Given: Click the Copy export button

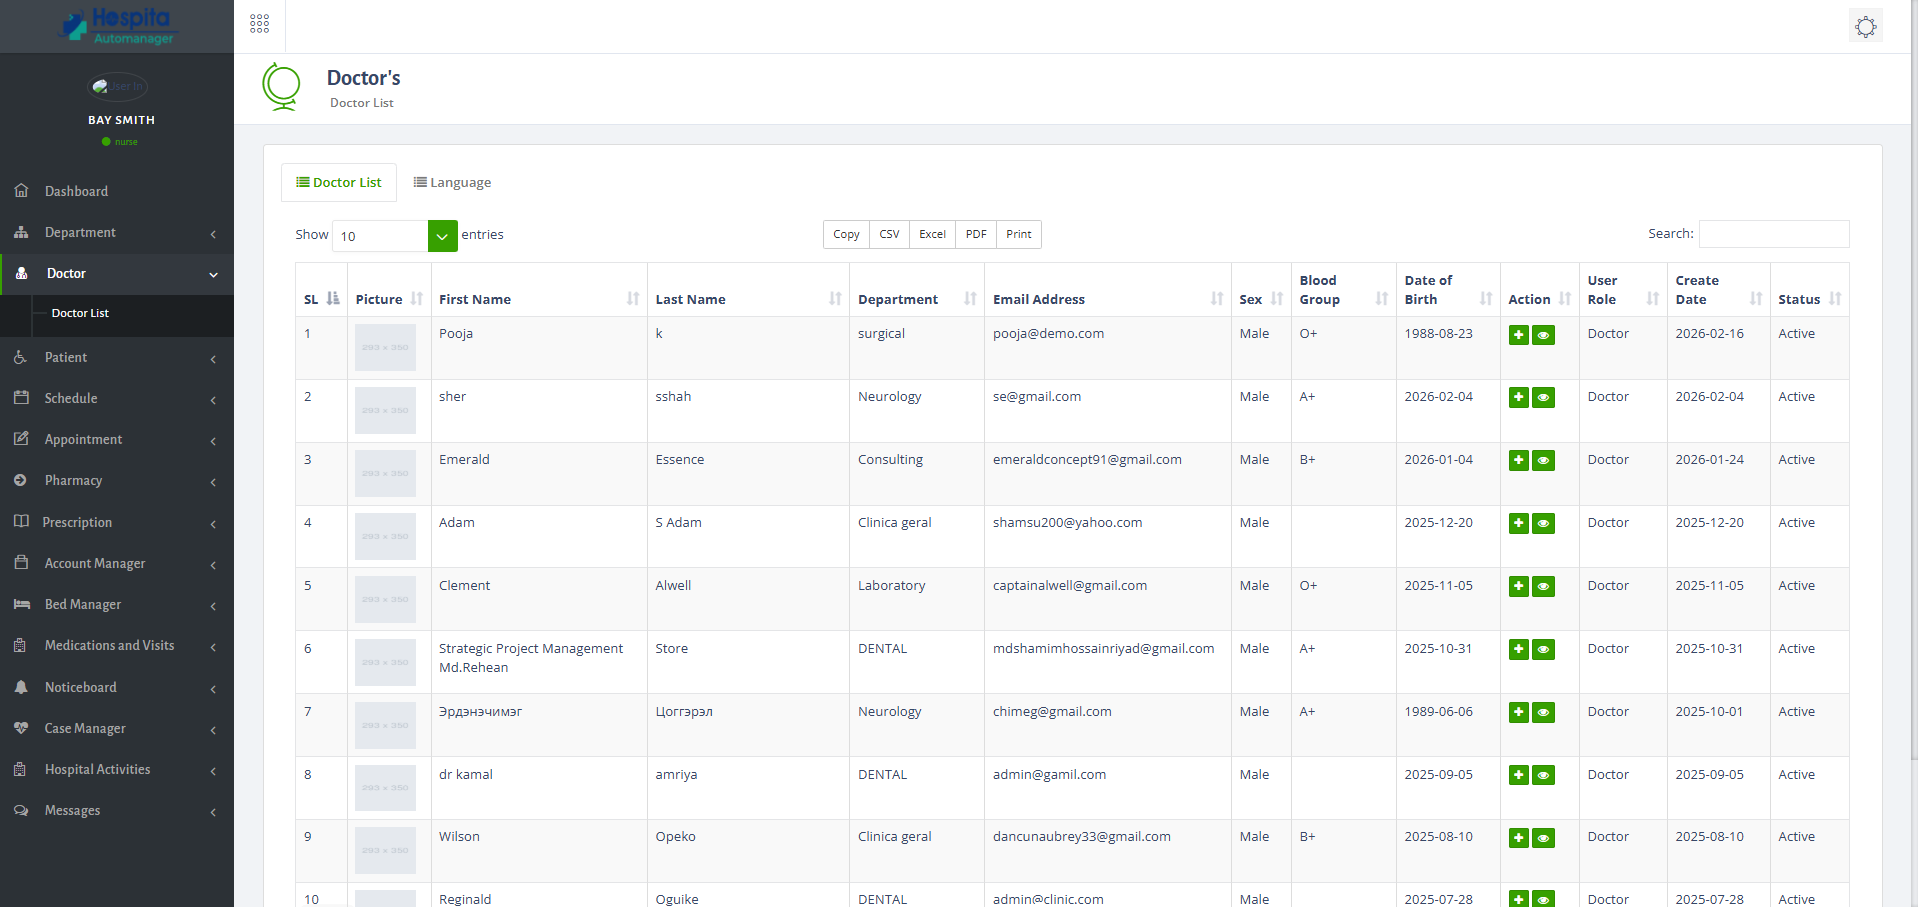Looking at the screenshot, I should 845,234.
